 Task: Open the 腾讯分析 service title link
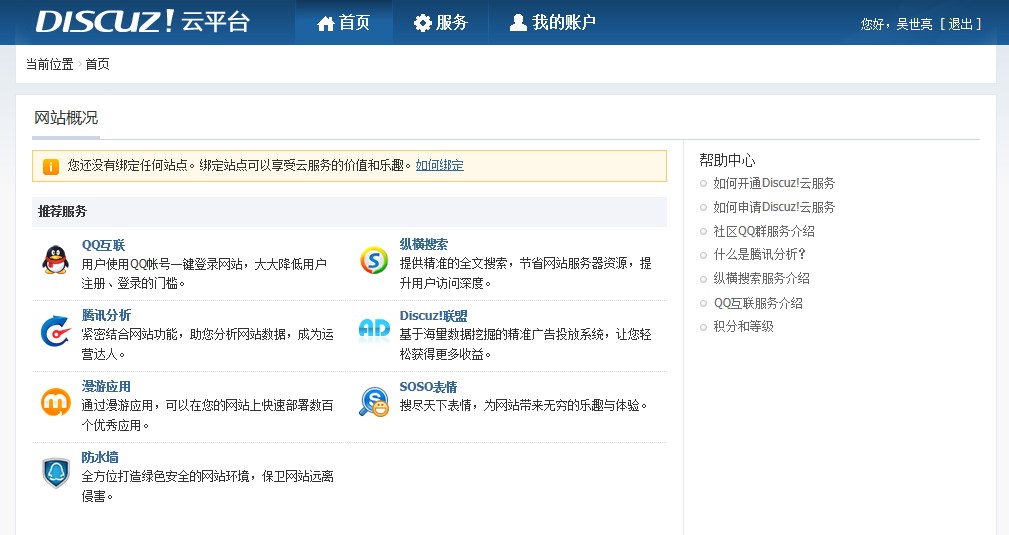point(106,315)
